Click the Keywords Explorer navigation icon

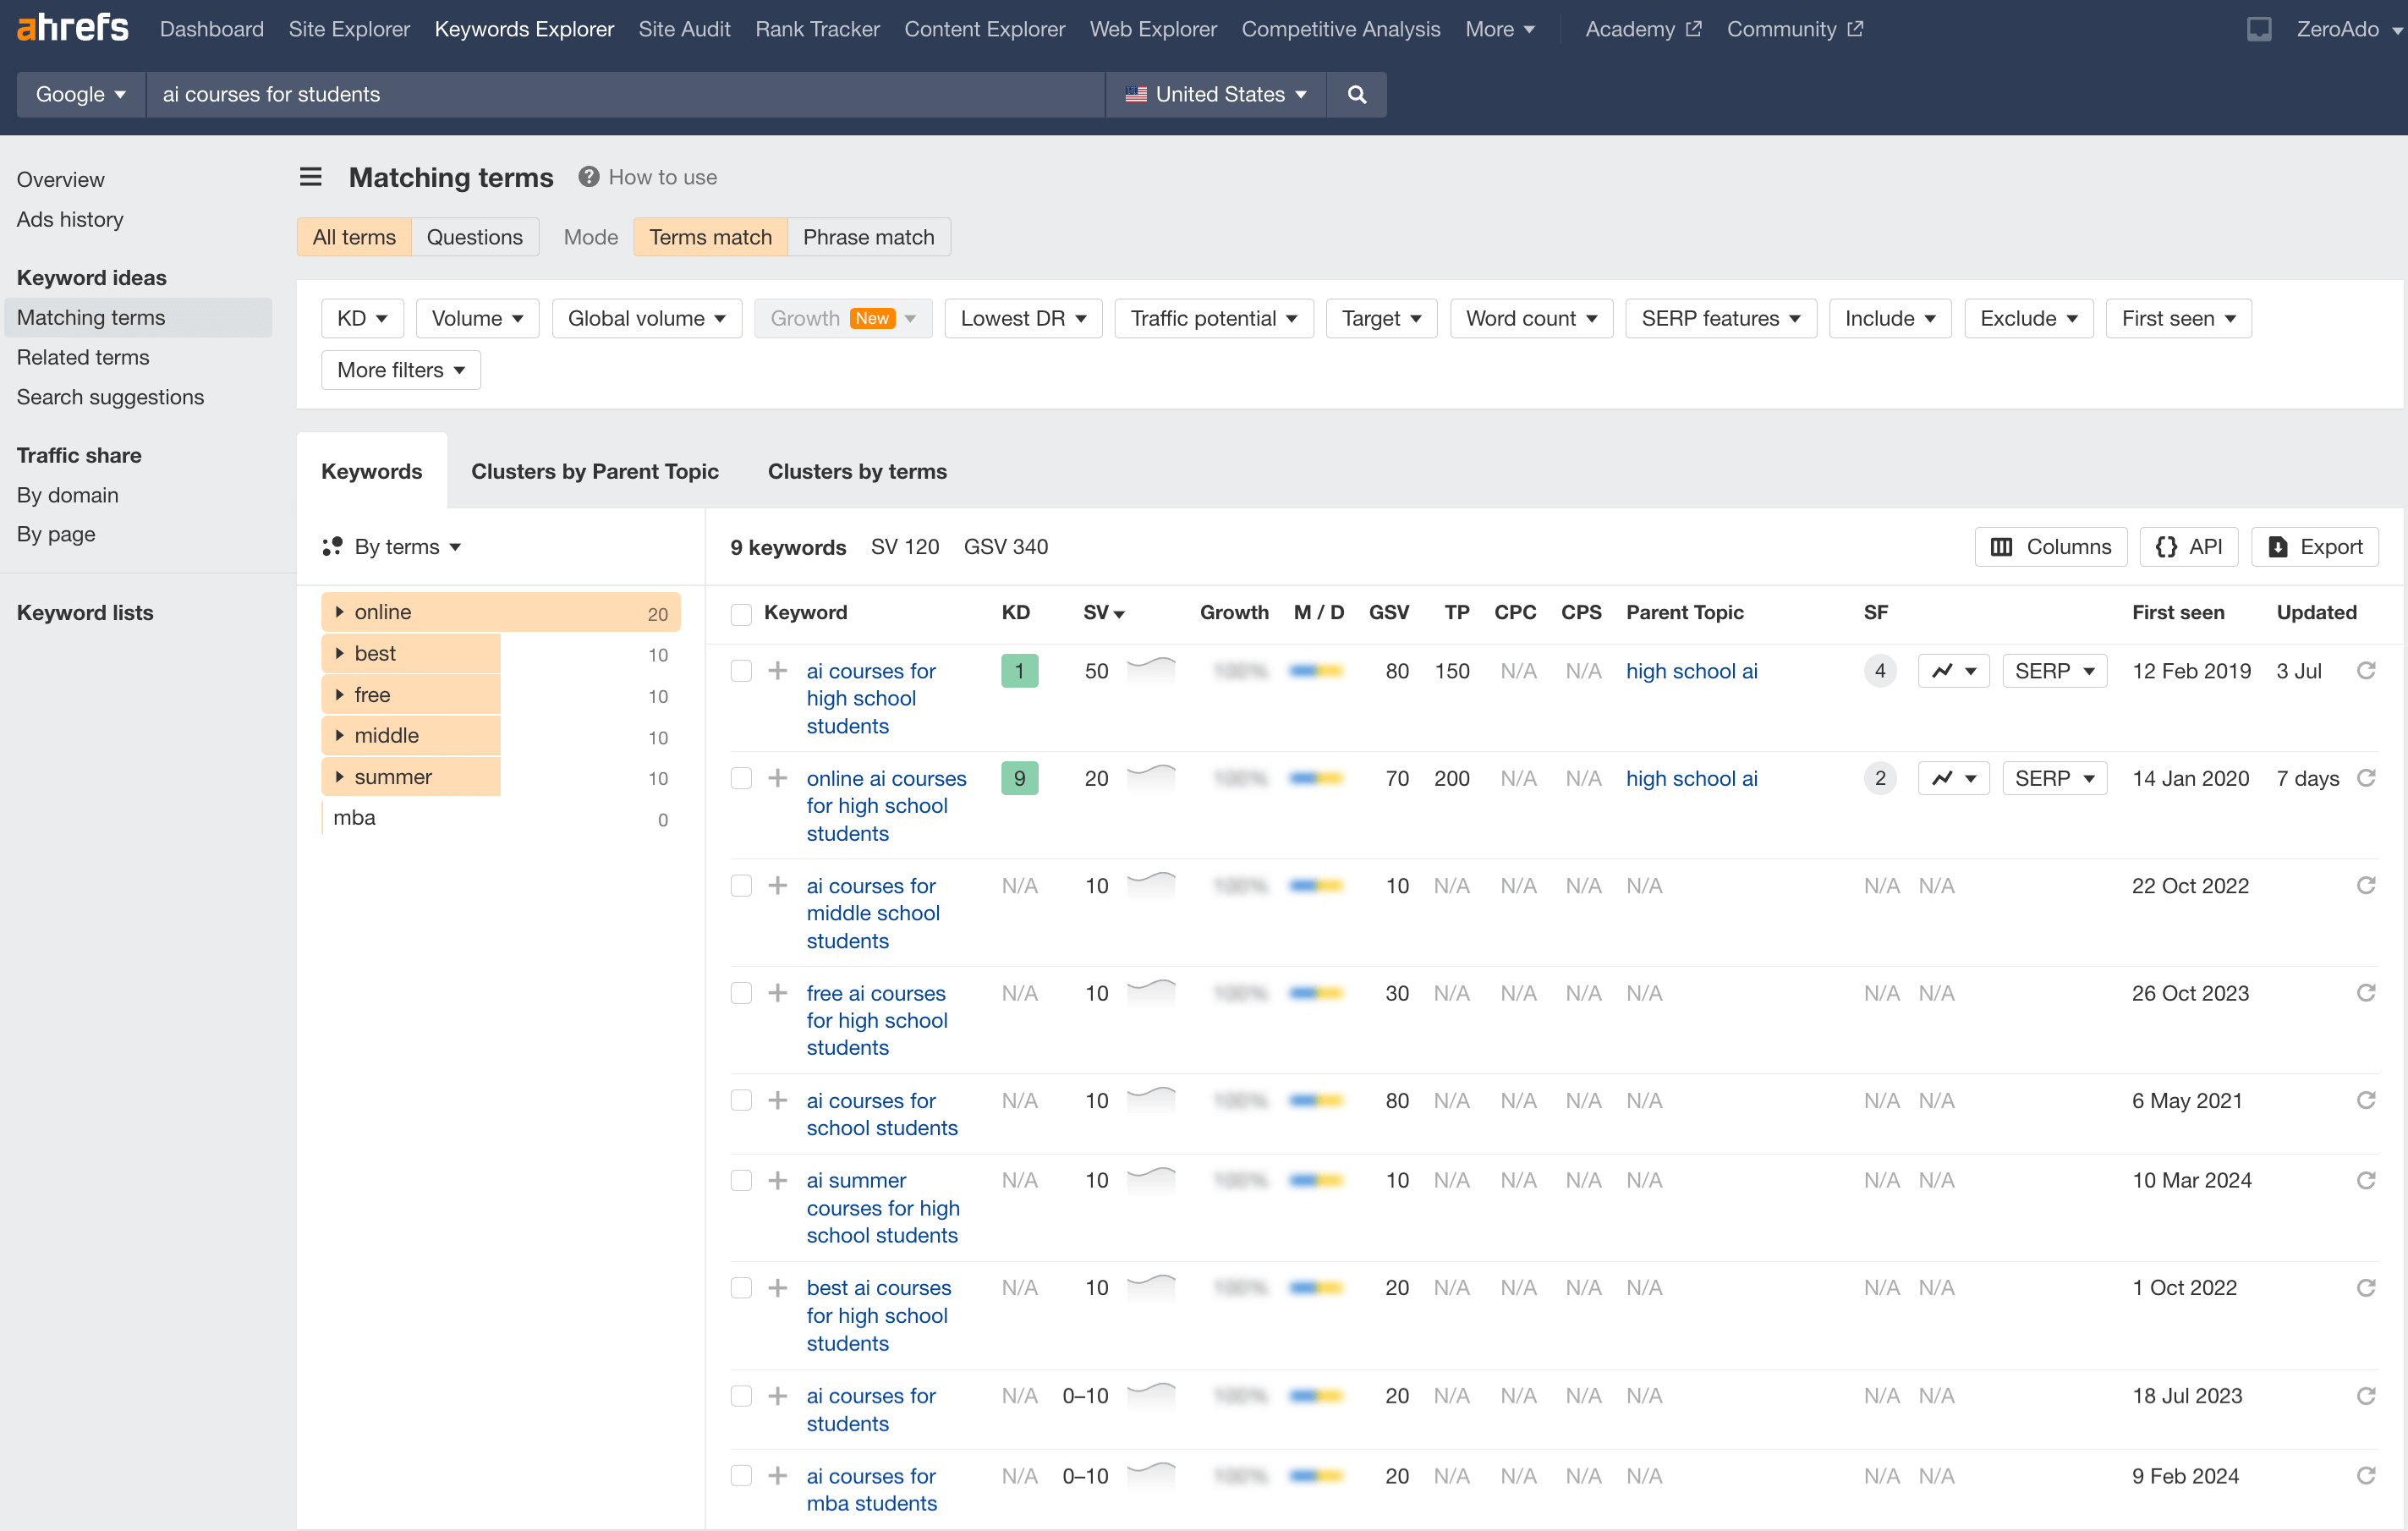523,28
